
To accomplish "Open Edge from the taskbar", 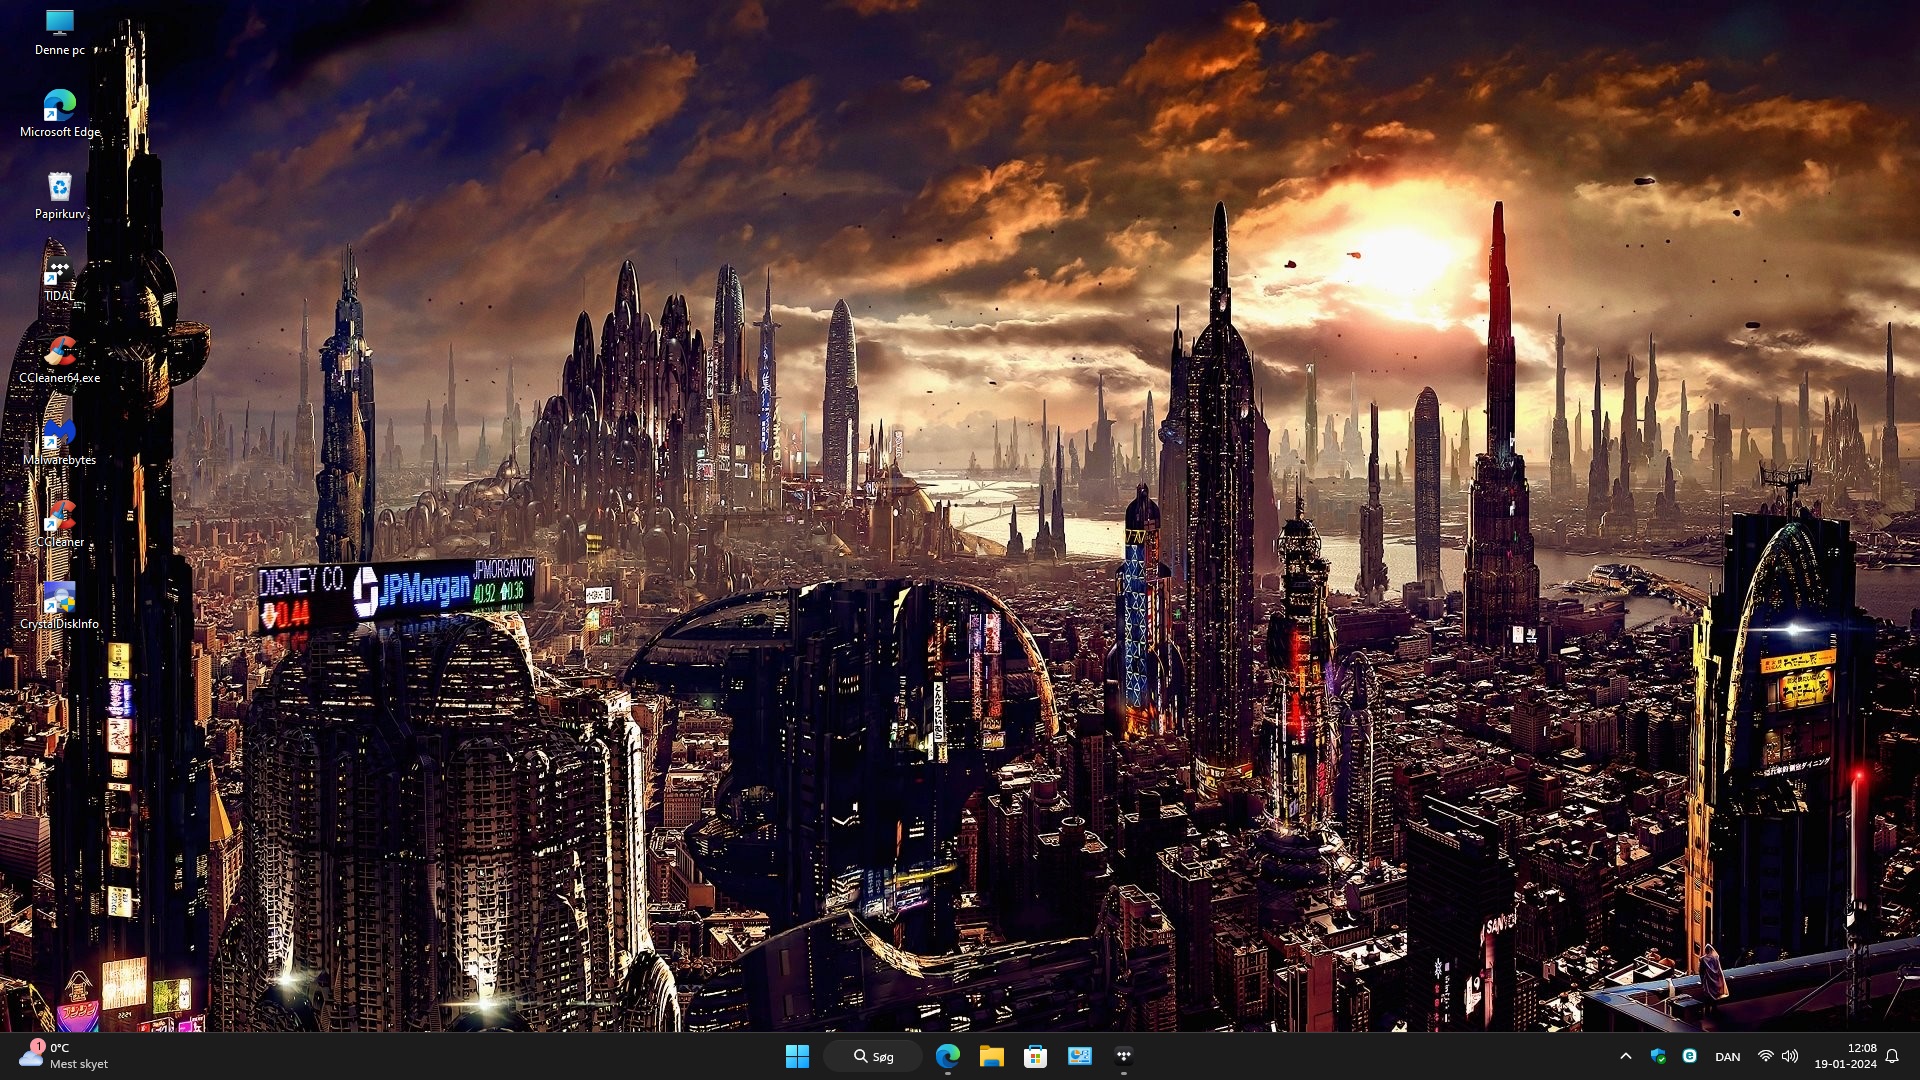I will click(947, 1056).
